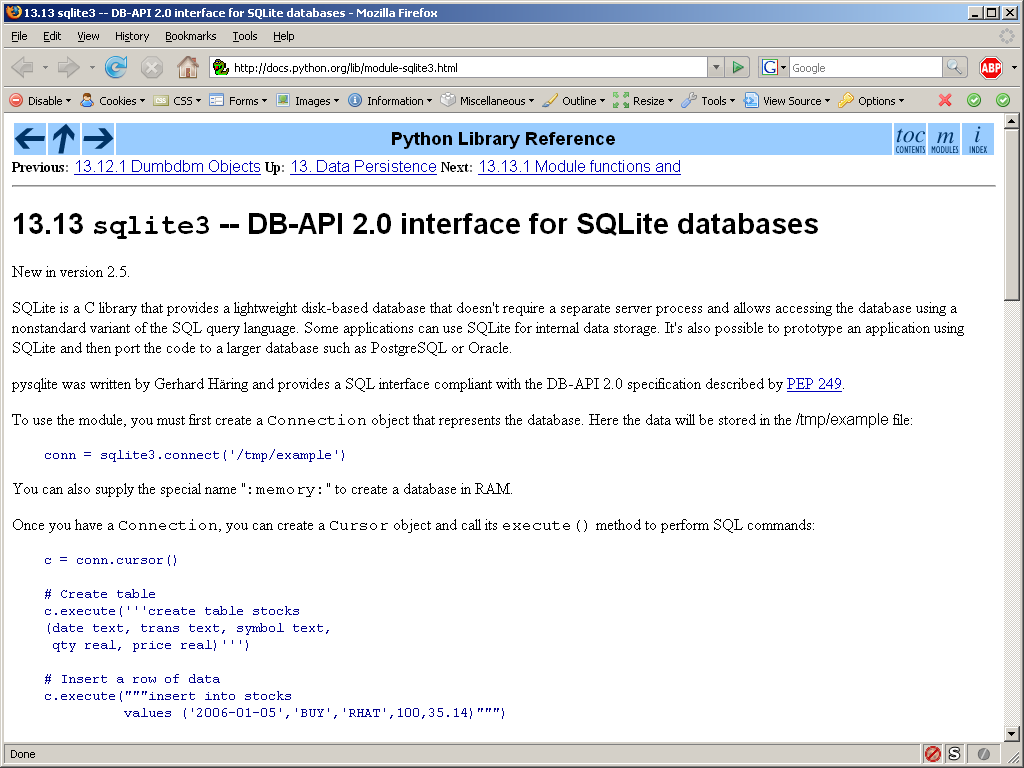Open the Edit menu
This screenshot has width=1024, height=768.
click(52, 36)
